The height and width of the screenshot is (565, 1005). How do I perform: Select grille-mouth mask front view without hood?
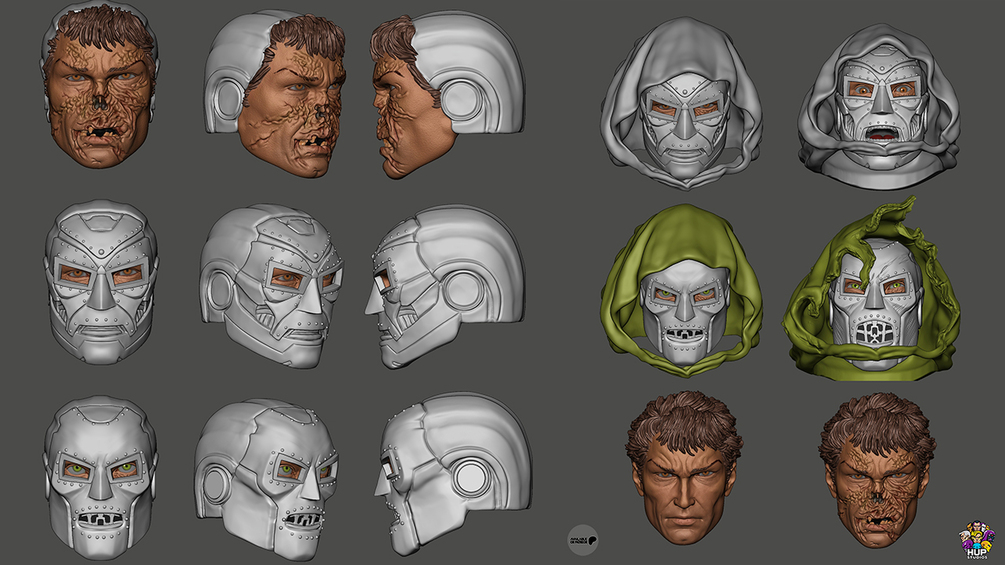pyautogui.click(x=101, y=478)
